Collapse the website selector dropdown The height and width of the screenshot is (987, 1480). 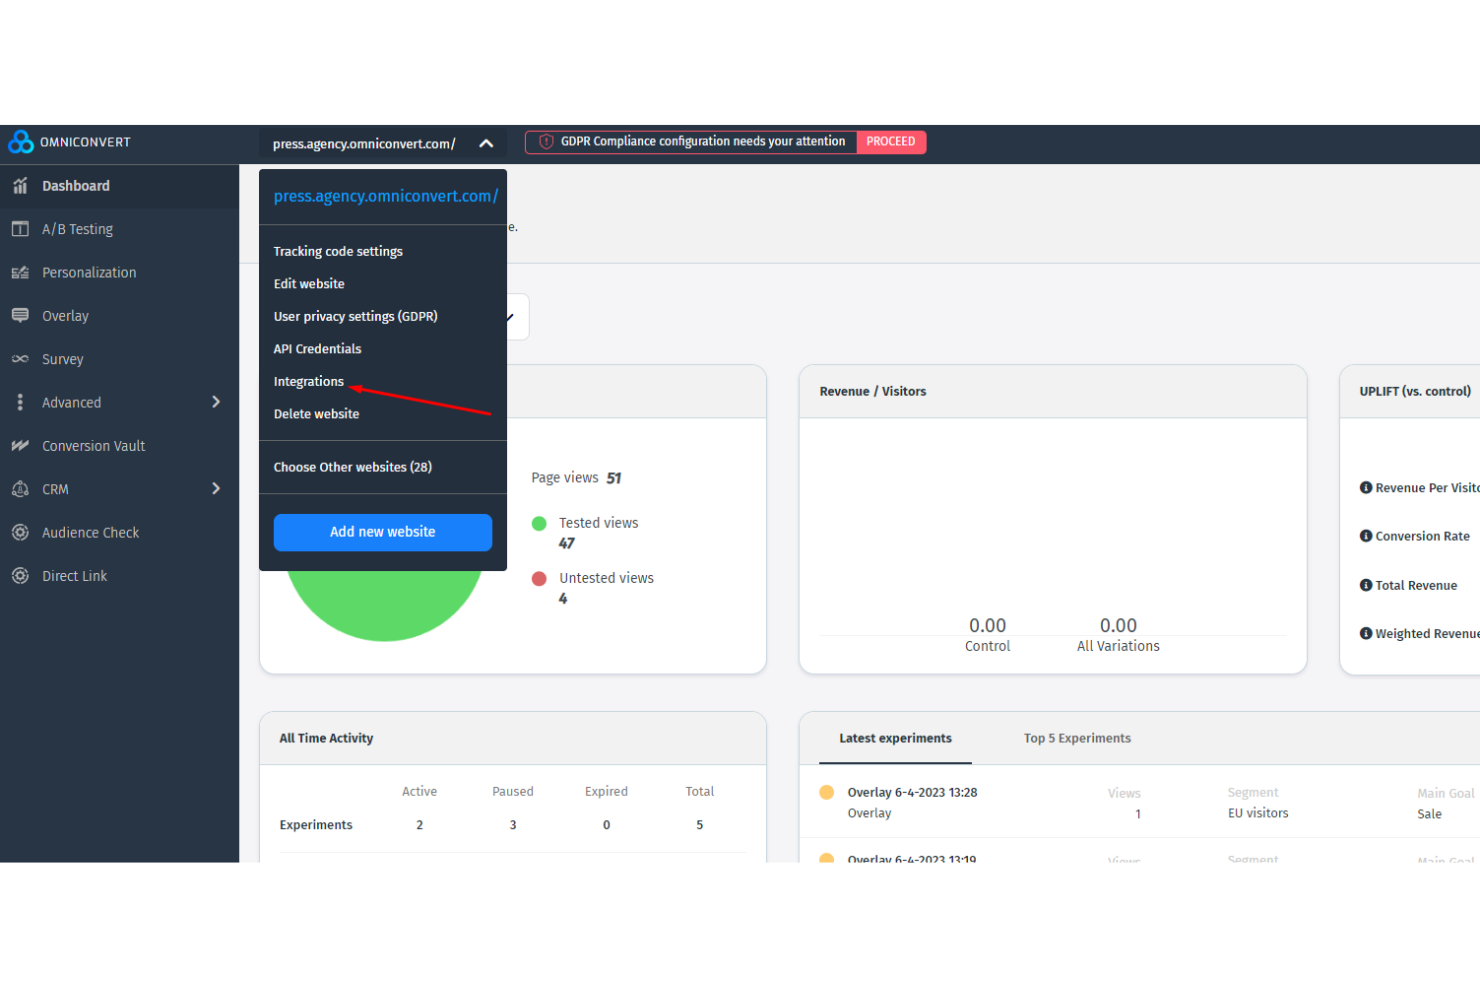pyautogui.click(x=486, y=143)
